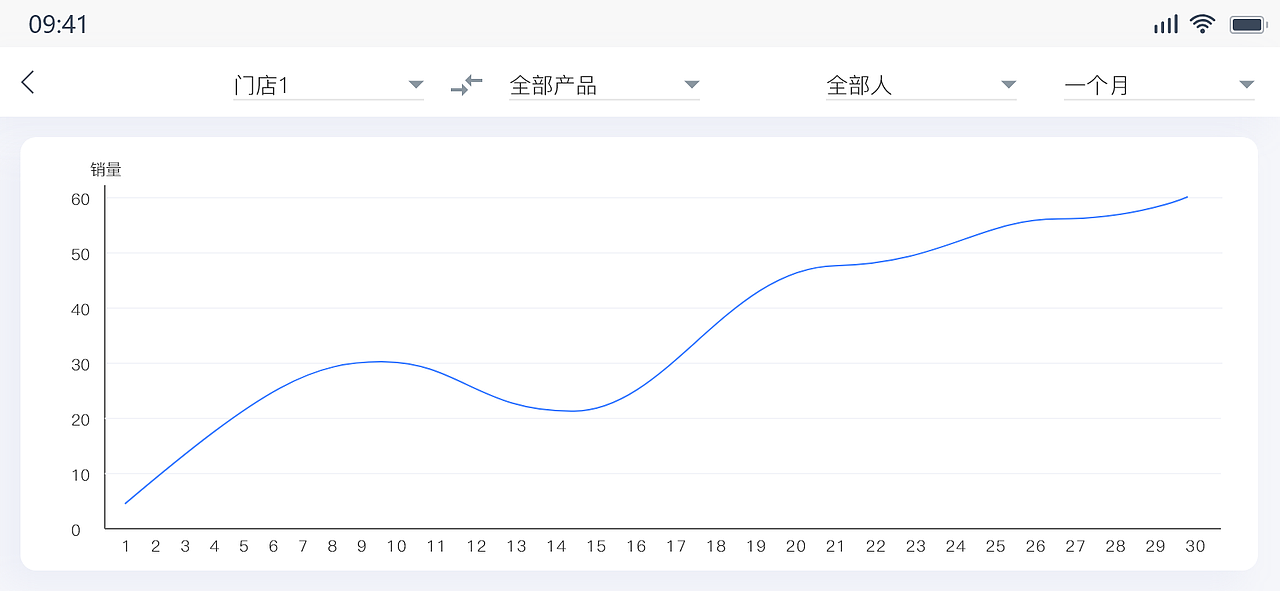
Task: Tap the line chart dip near day 14
Action: (x=572, y=411)
